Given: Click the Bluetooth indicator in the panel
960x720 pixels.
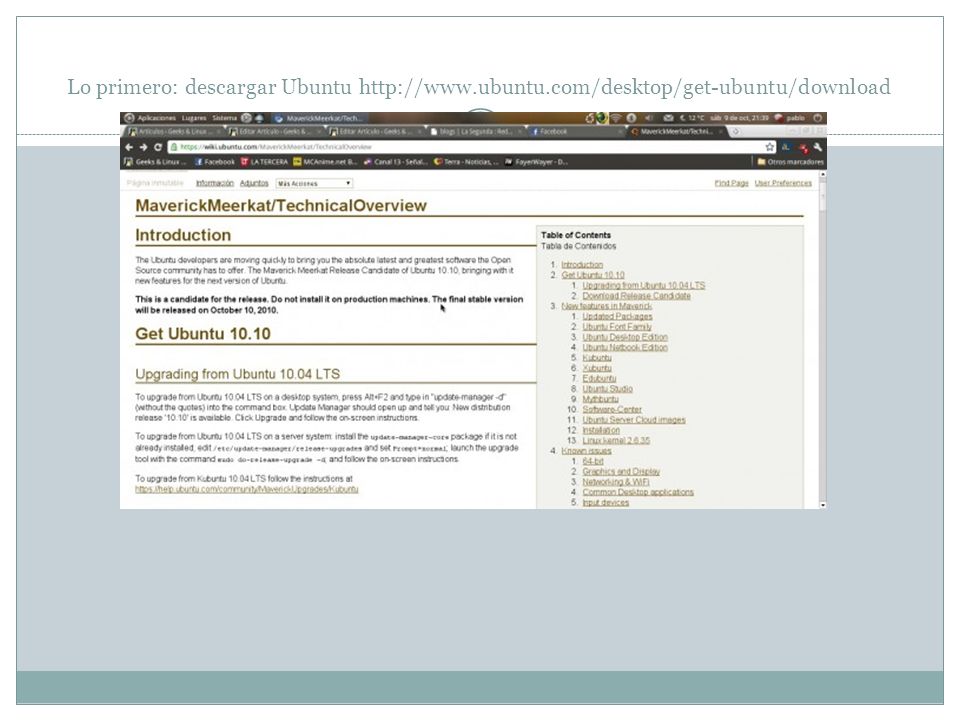Looking at the screenshot, I should pyautogui.click(x=631, y=118).
